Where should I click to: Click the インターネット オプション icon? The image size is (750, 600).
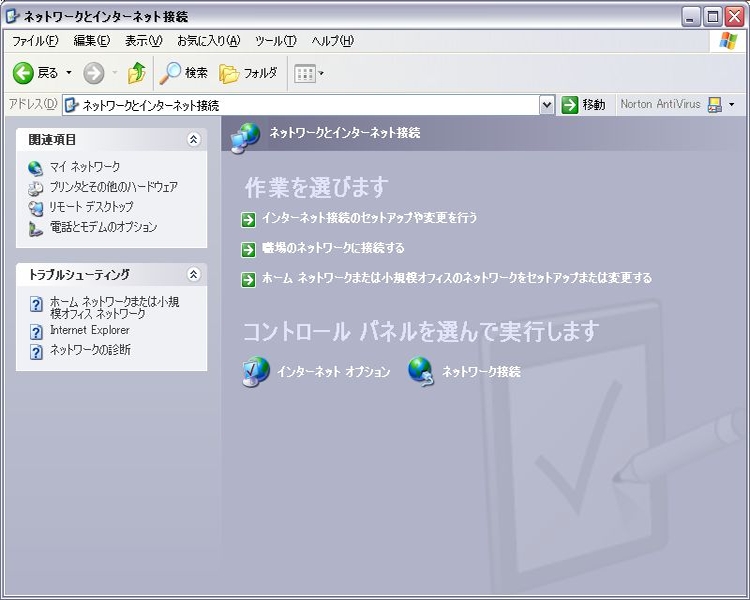tap(255, 371)
